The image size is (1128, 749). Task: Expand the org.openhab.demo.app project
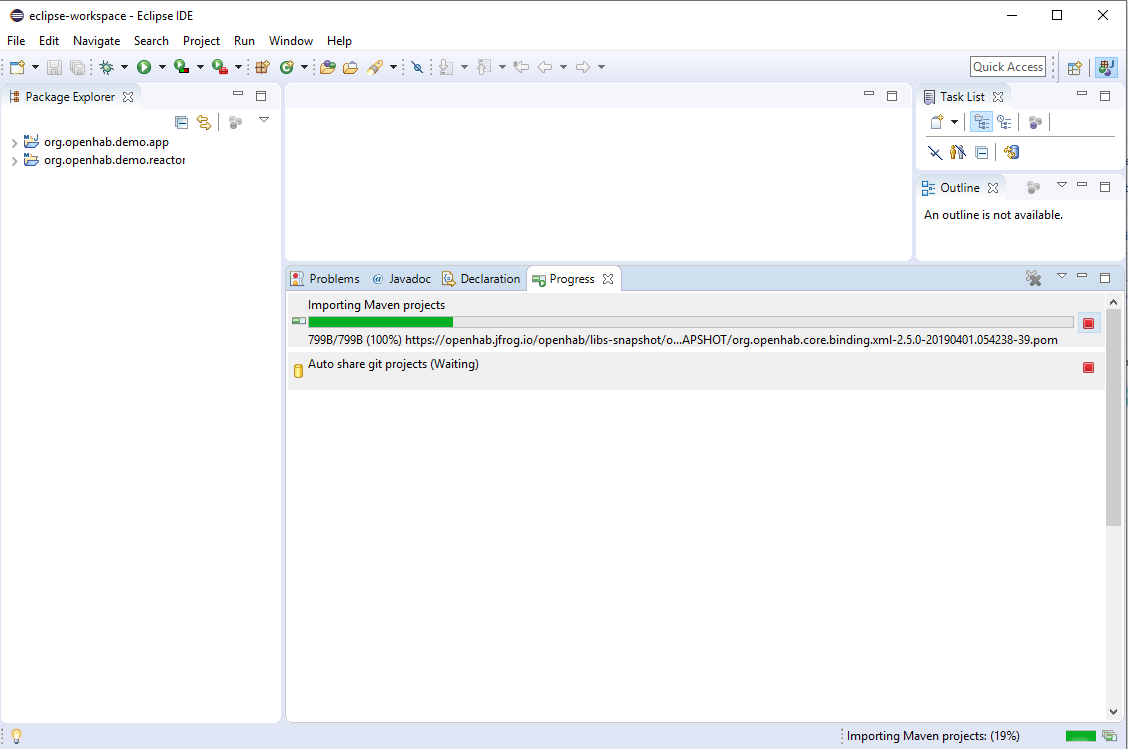(16, 141)
